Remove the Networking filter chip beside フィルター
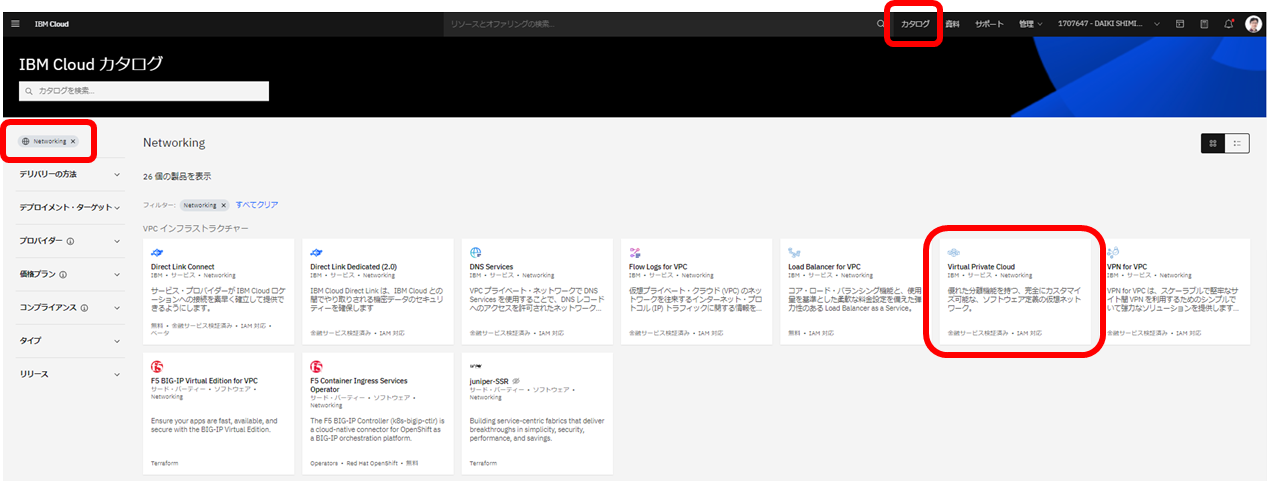 pyautogui.click(x=224, y=204)
